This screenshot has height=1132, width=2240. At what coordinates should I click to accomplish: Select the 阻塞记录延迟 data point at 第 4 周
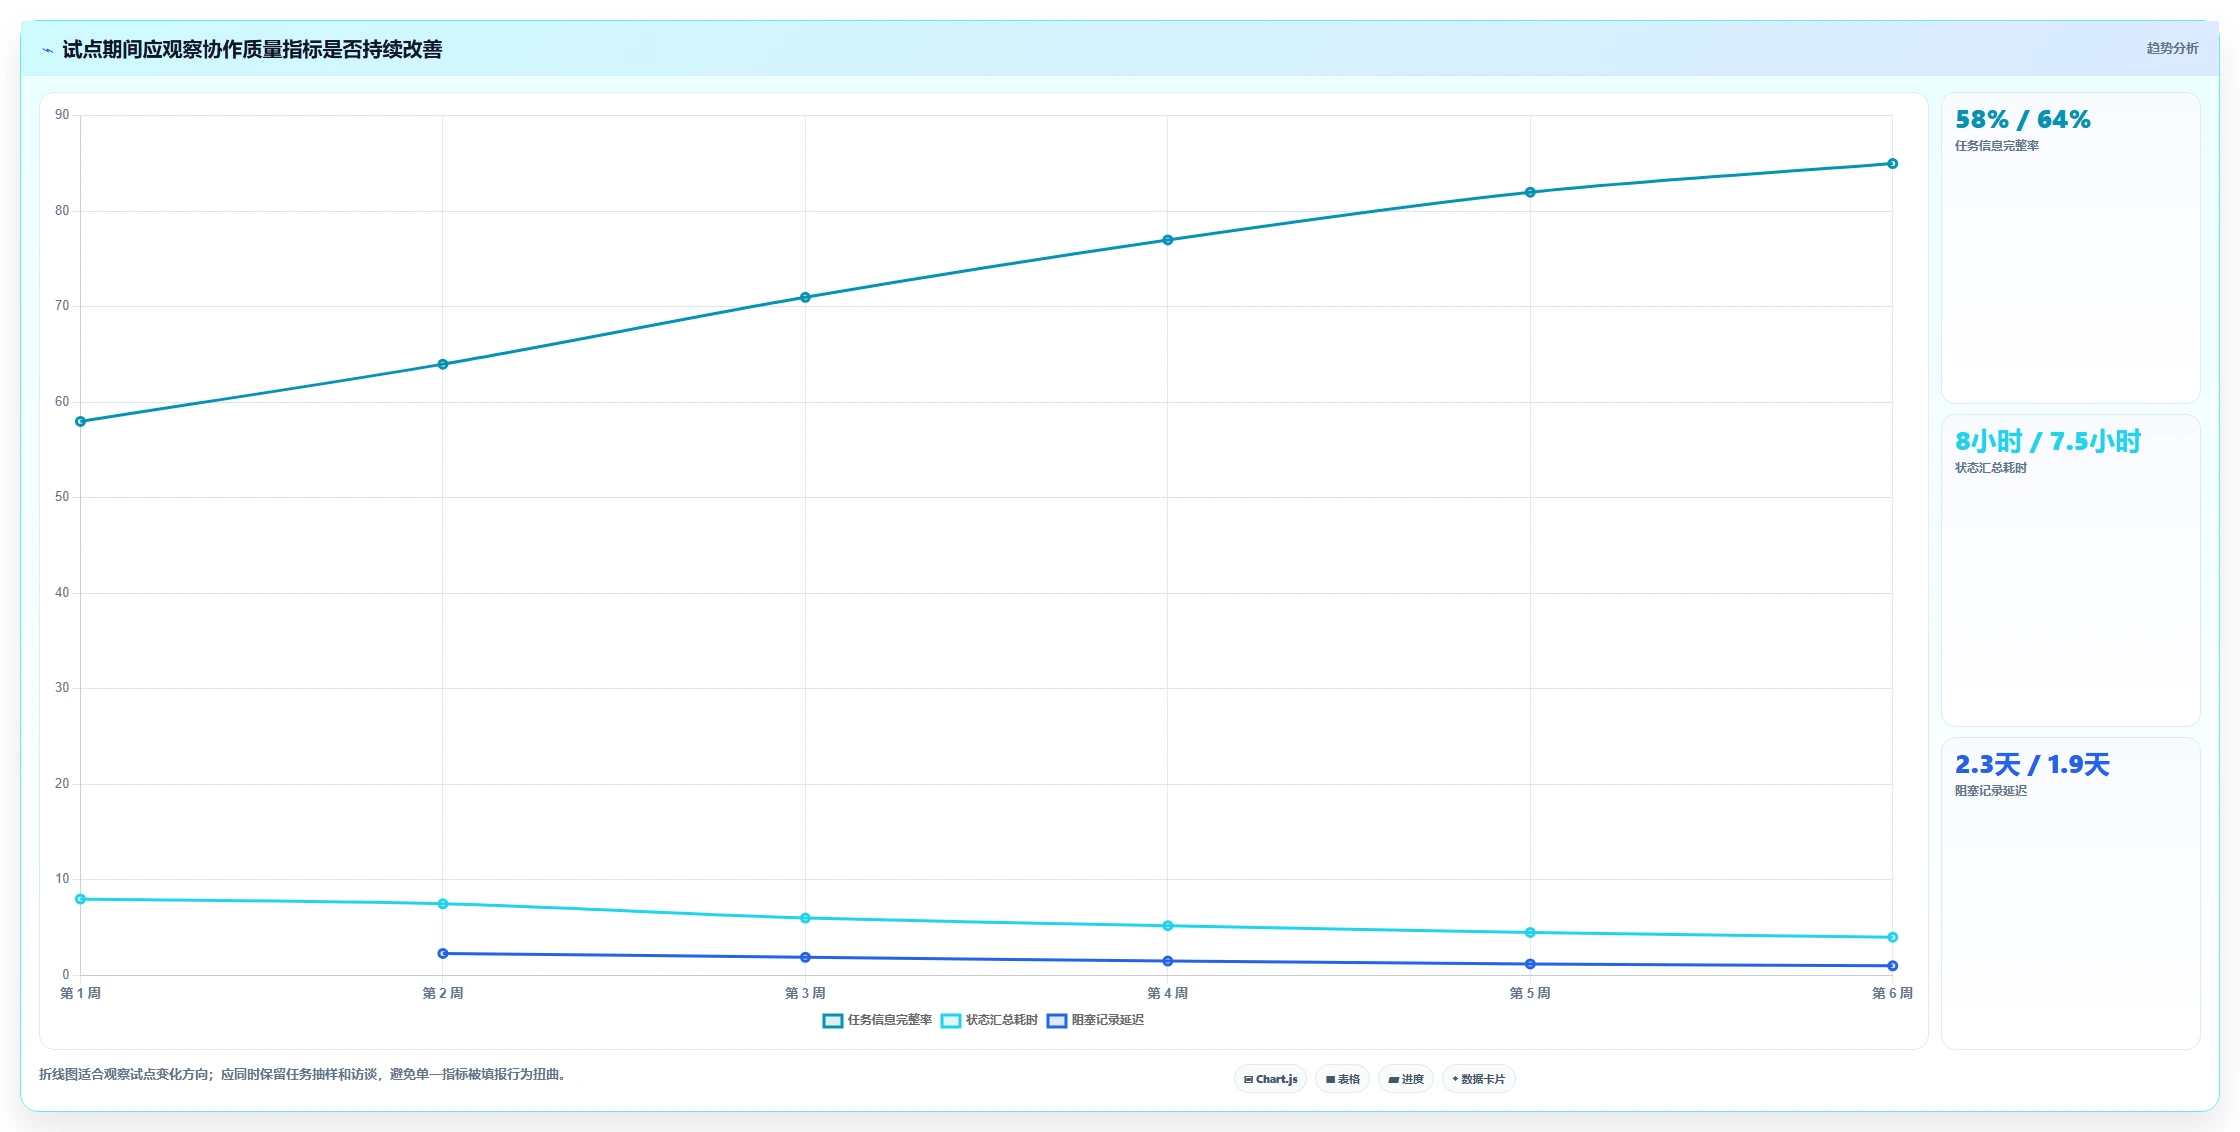(1168, 961)
